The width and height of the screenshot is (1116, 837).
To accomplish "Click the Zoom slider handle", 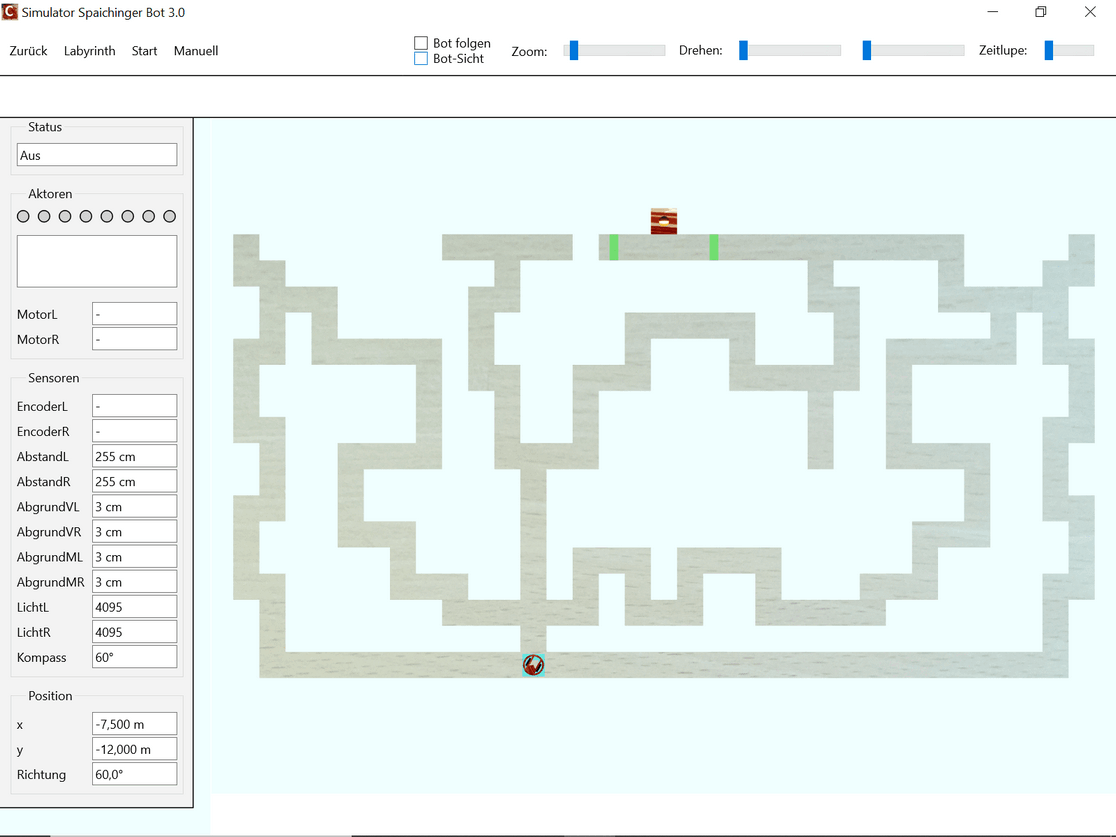I will click(x=574, y=50).
